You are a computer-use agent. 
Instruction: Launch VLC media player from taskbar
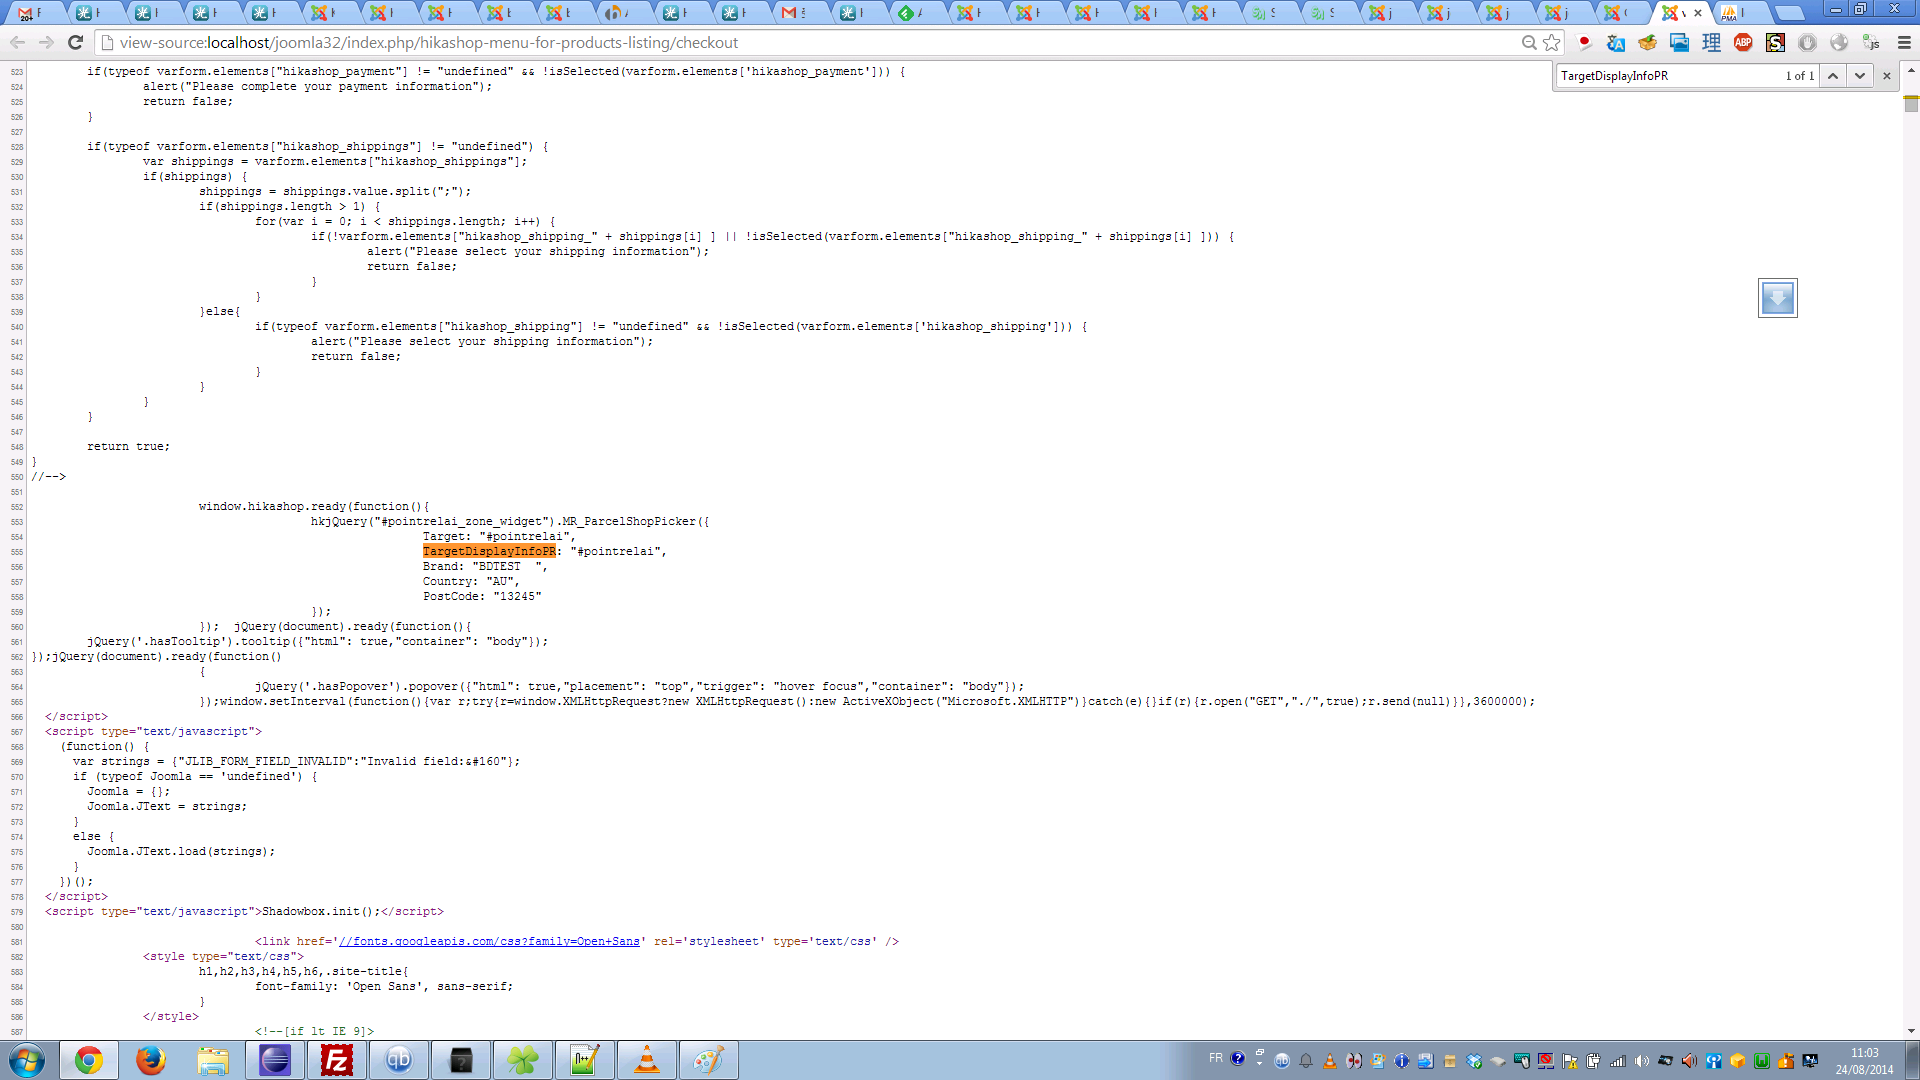[x=647, y=1060]
